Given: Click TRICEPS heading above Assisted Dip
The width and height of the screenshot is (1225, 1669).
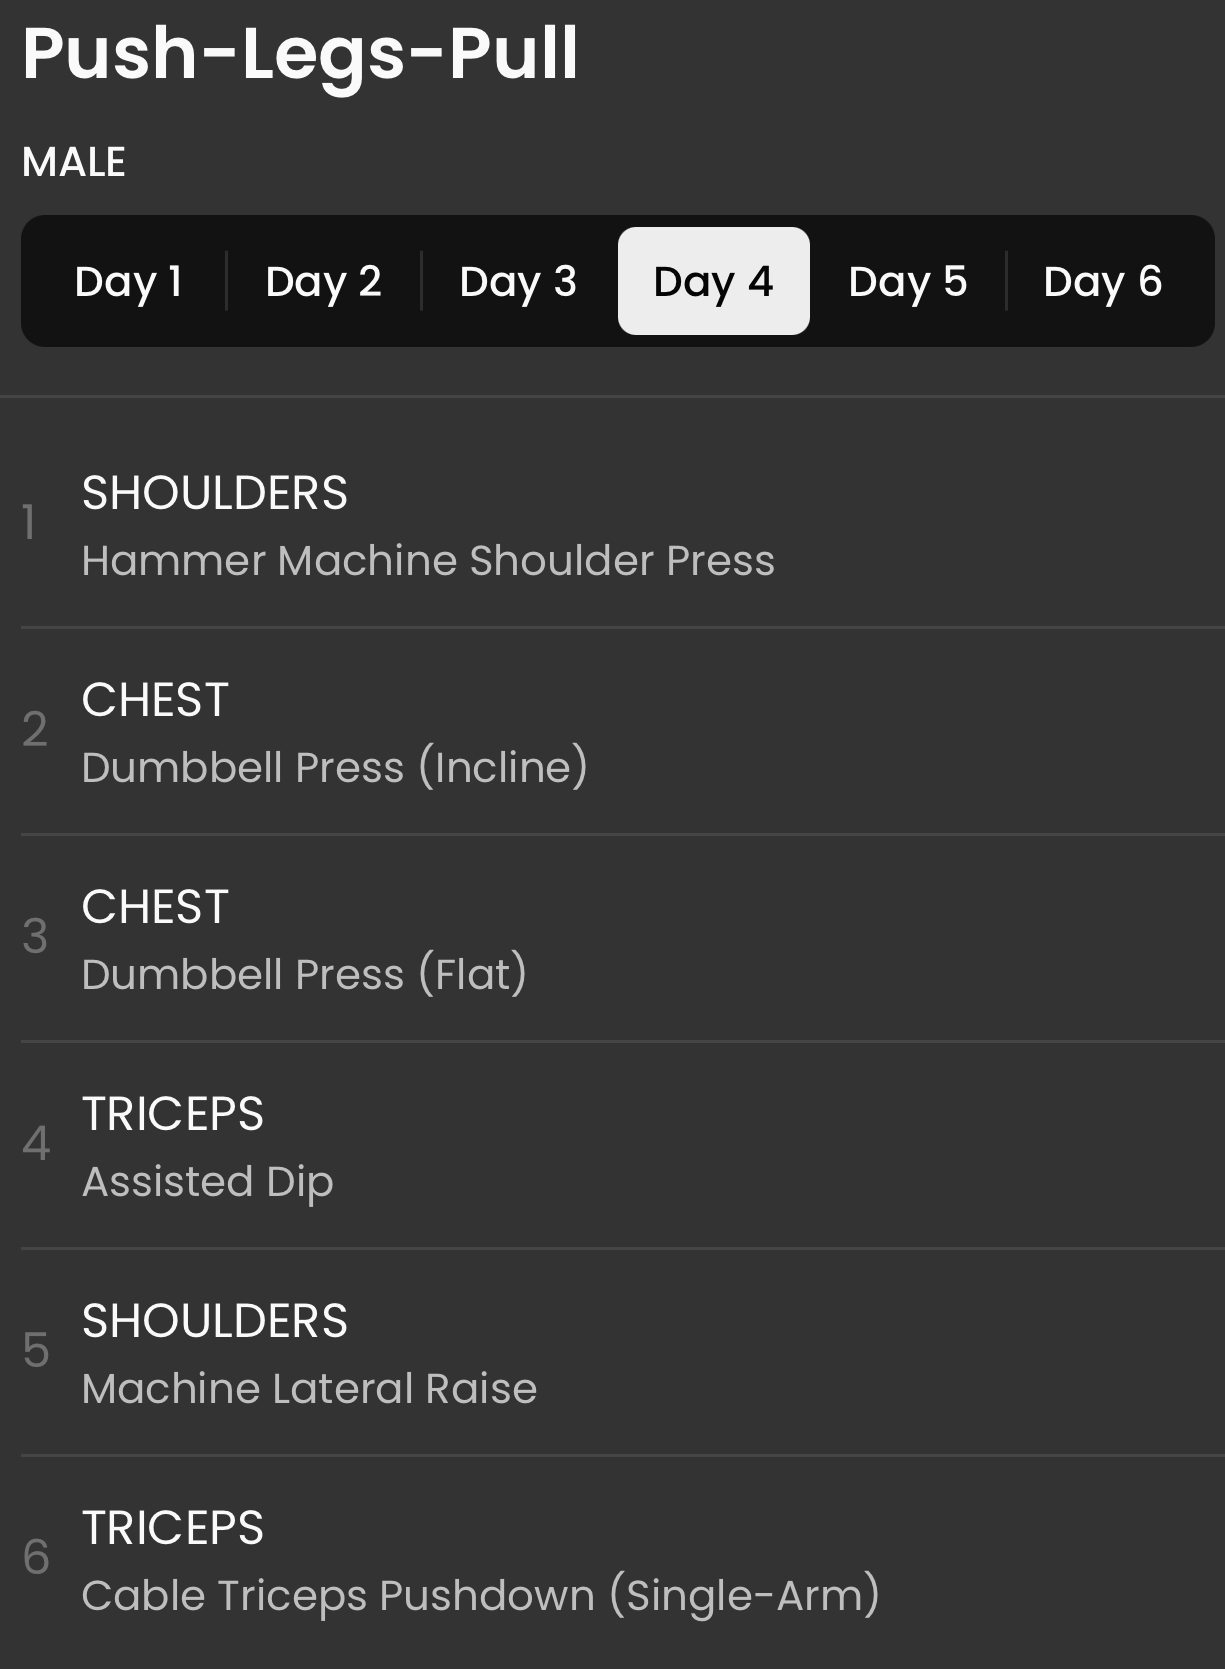Looking at the screenshot, I should [172, 1114].
